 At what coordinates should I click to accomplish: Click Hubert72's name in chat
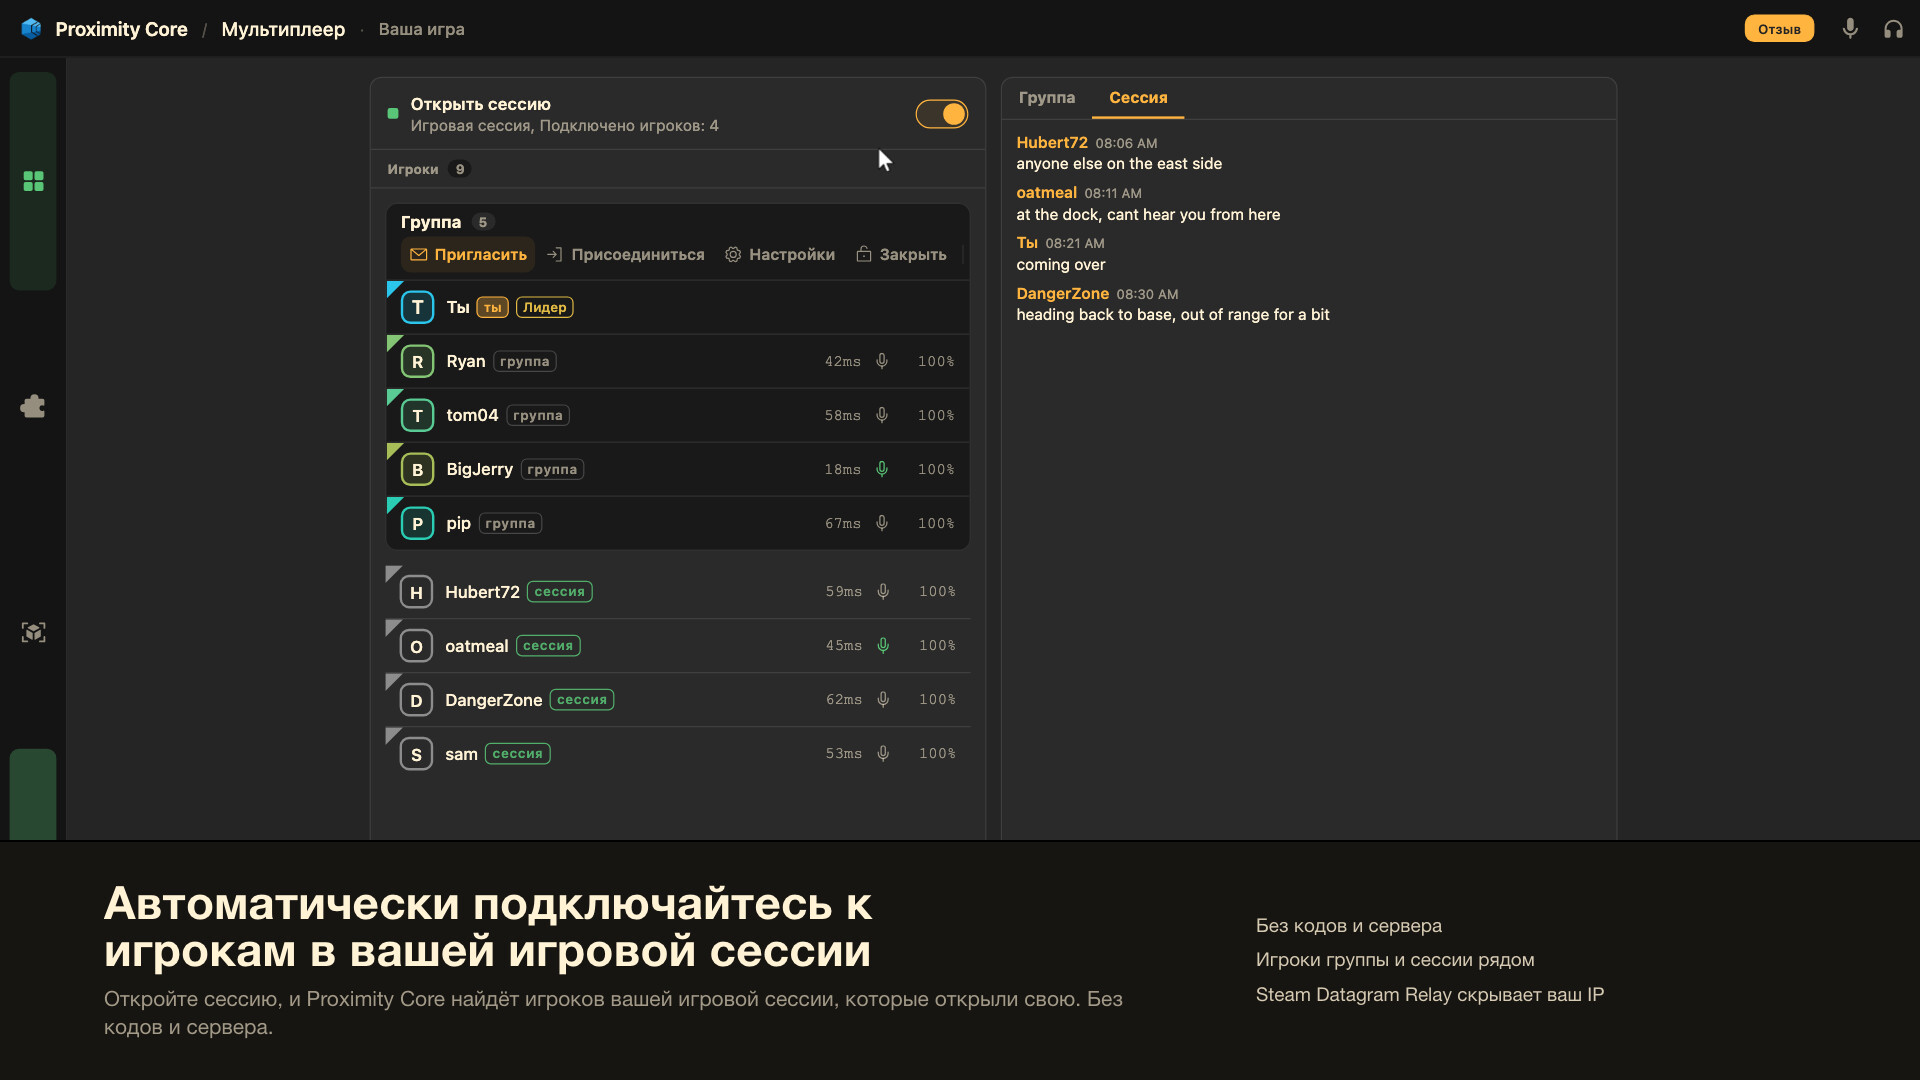[1052, 143]
